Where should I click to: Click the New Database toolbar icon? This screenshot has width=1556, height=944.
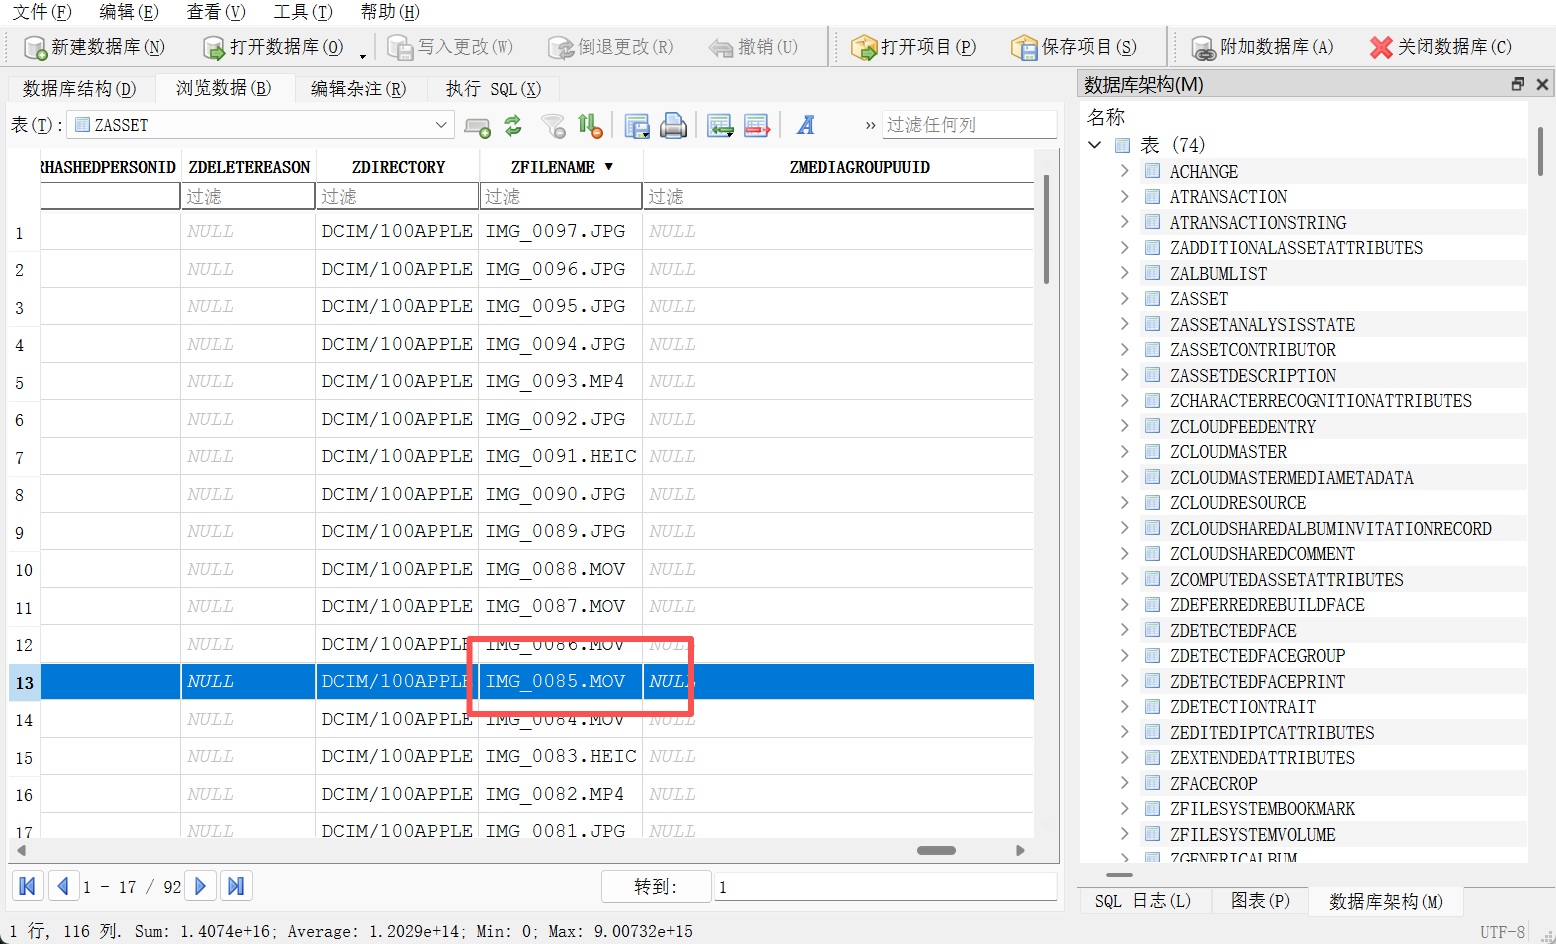click(35, 48)
